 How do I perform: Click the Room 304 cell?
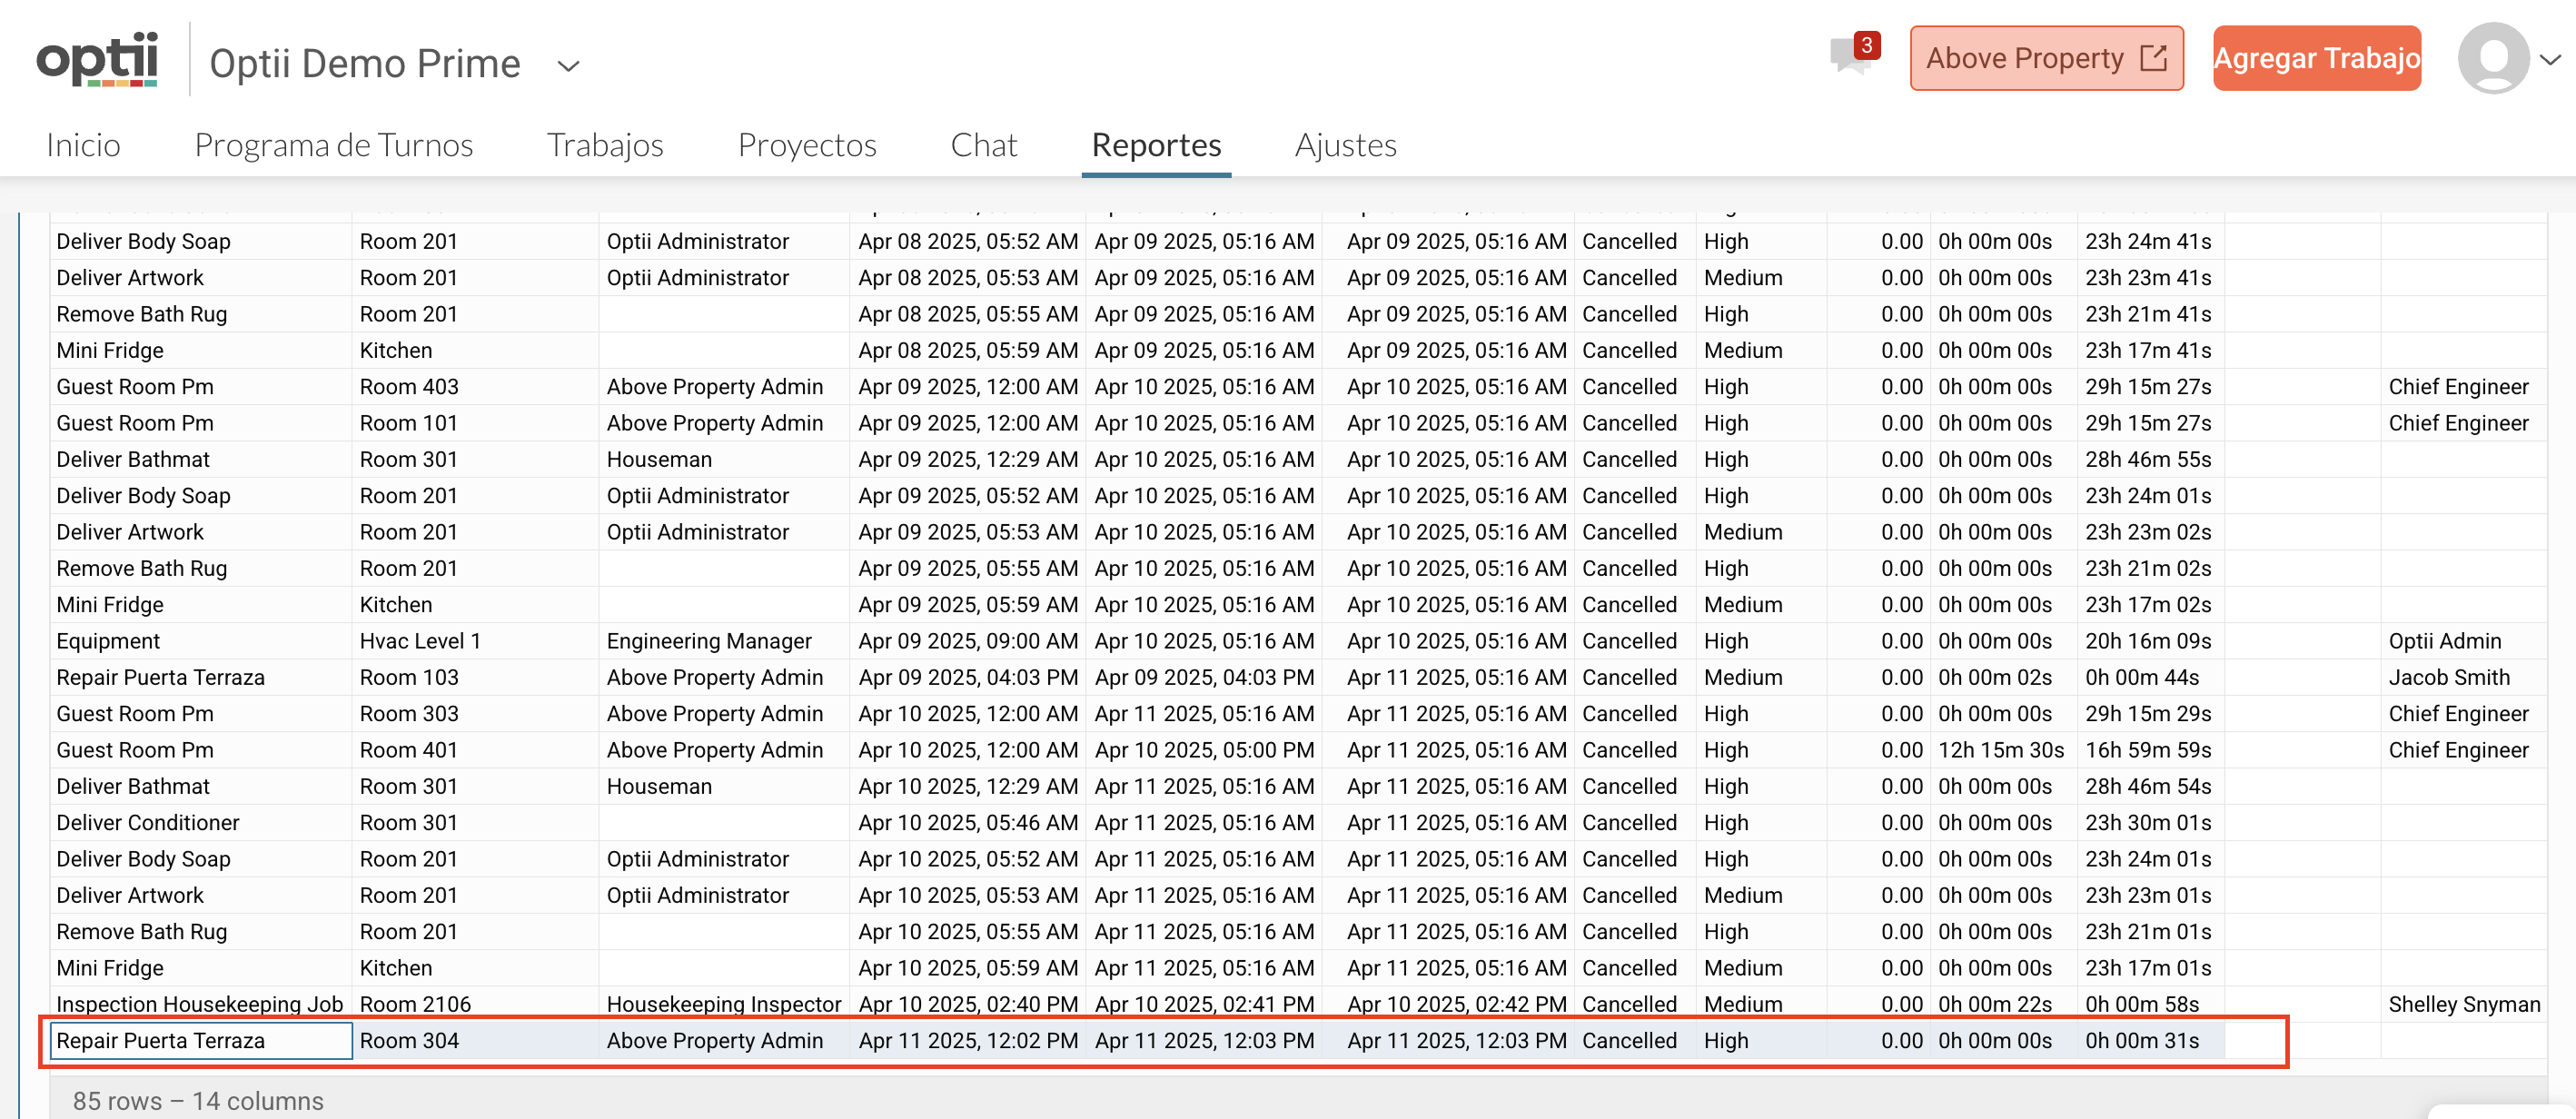tap(475, 1040)
